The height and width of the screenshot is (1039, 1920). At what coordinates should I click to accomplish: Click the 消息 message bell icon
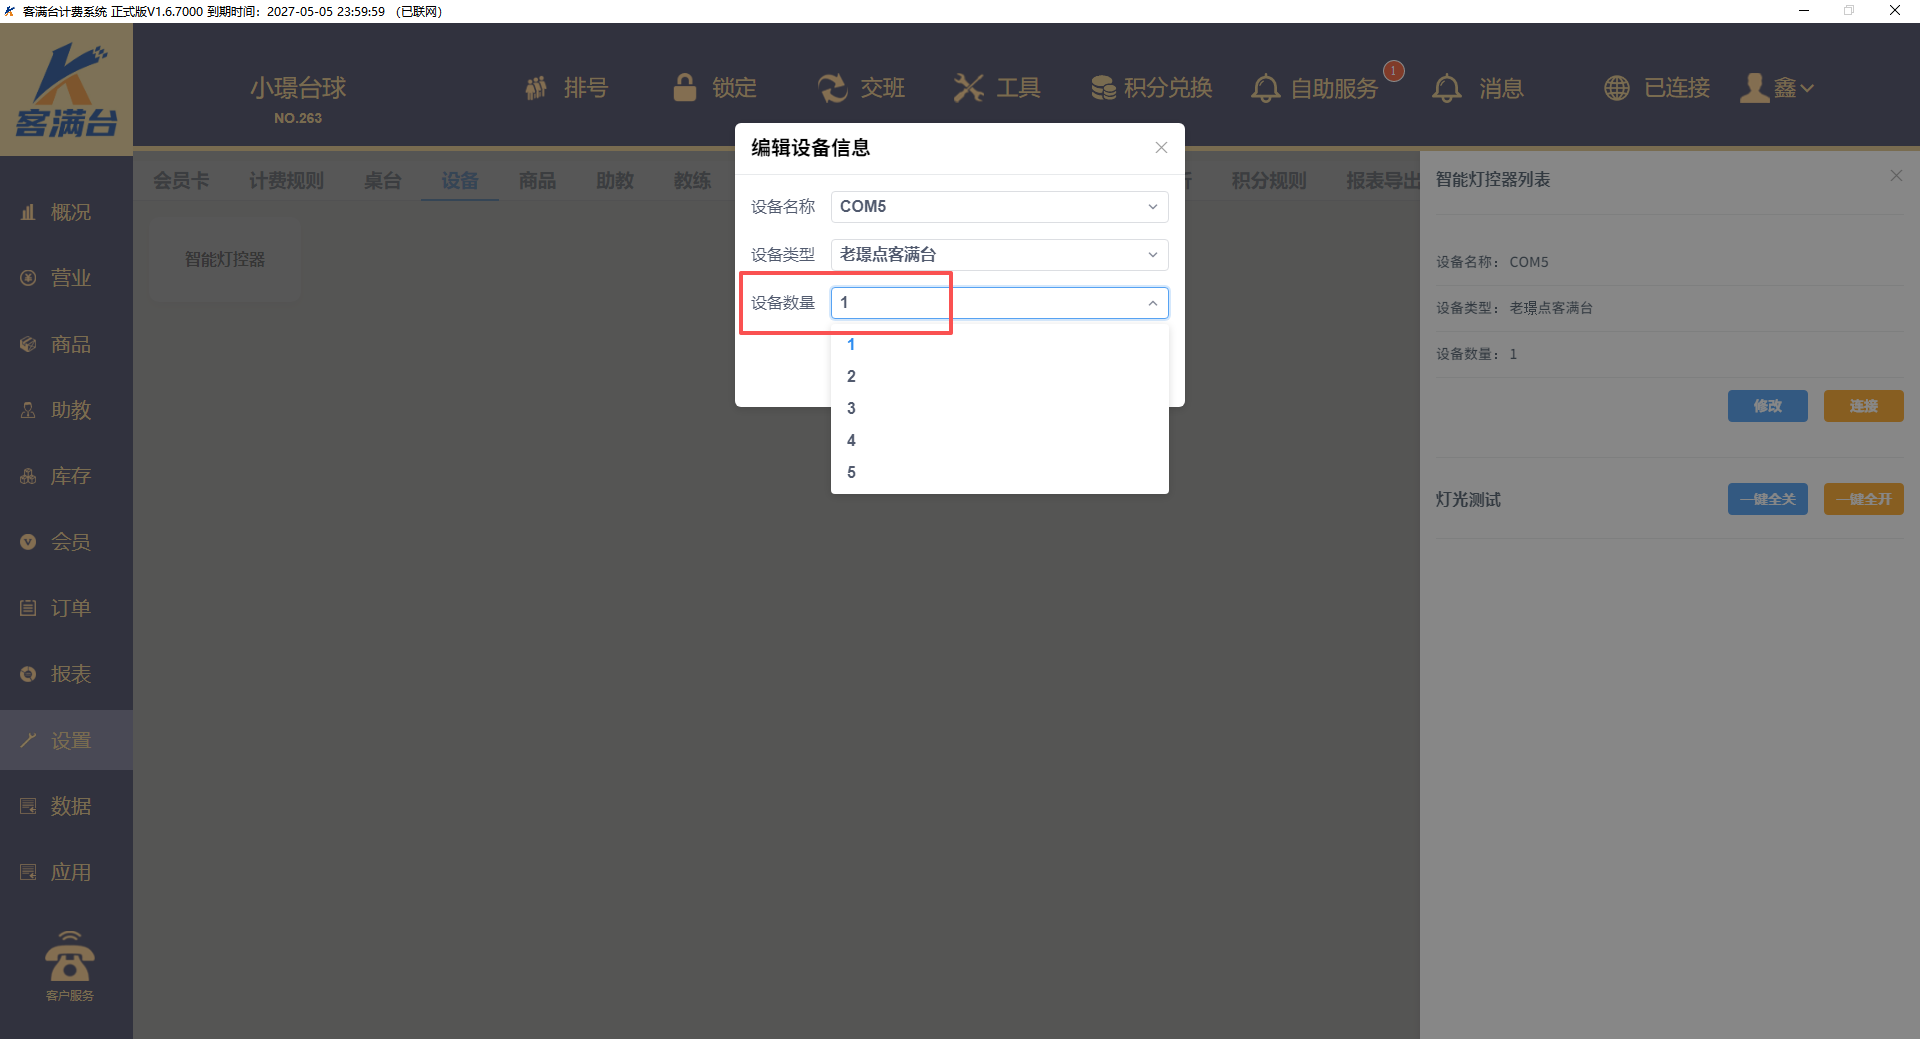[x=1446, y=88]
